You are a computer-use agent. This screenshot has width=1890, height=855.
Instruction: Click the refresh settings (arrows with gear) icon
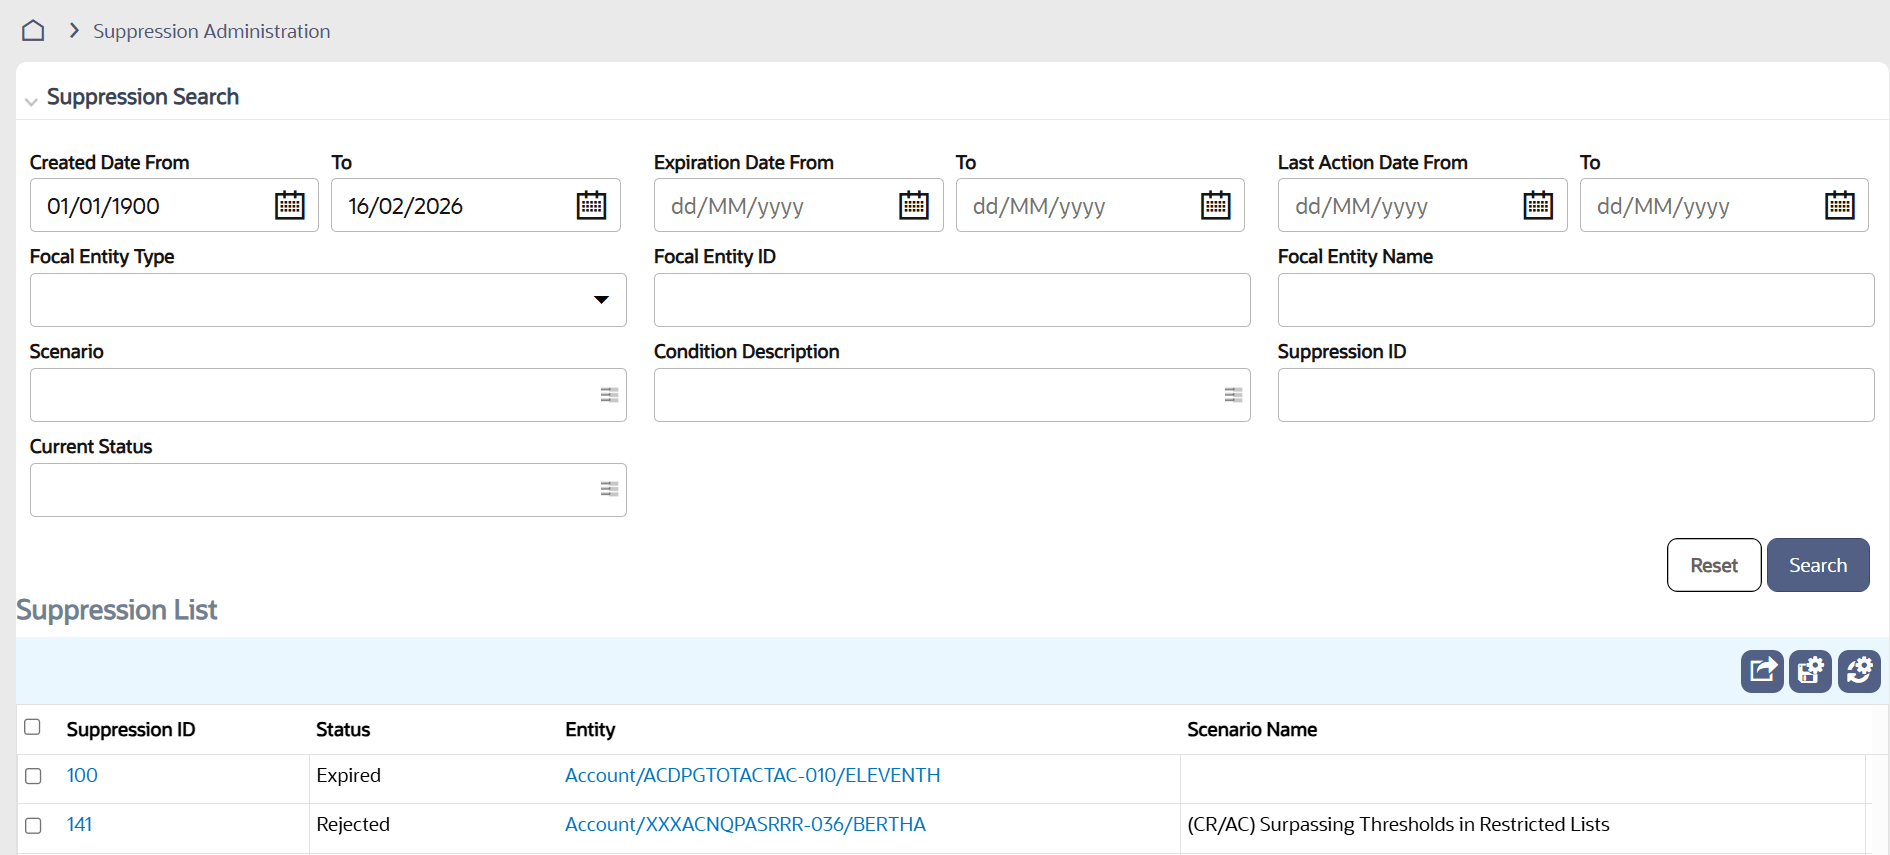1859,671
